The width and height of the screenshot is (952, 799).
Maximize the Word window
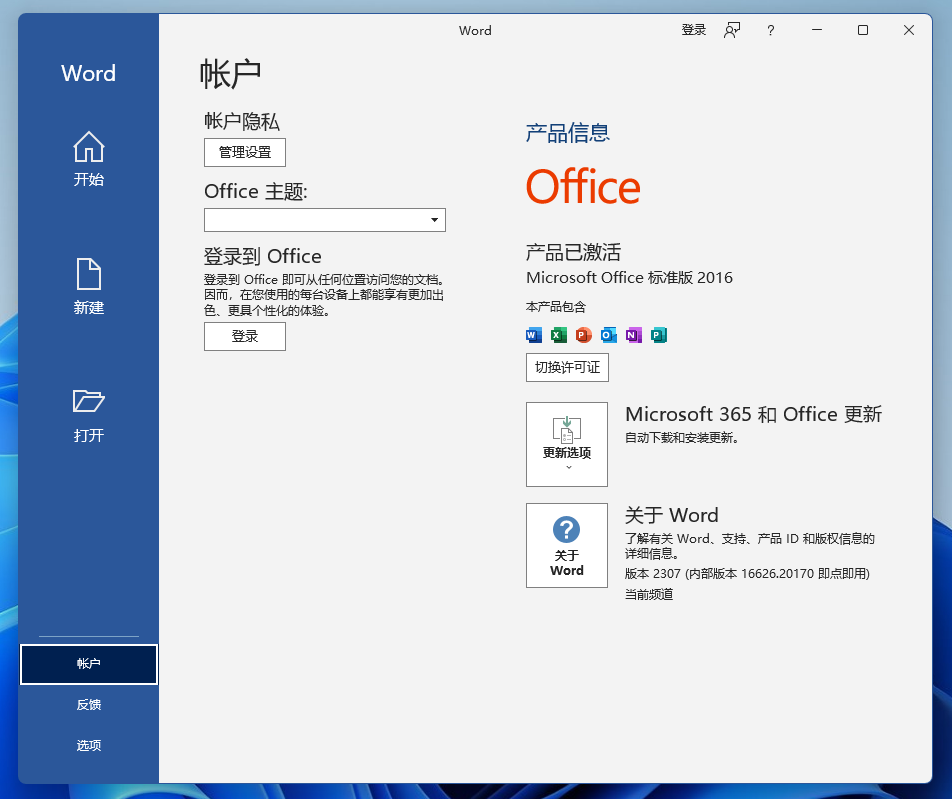(x=863, y=30)
